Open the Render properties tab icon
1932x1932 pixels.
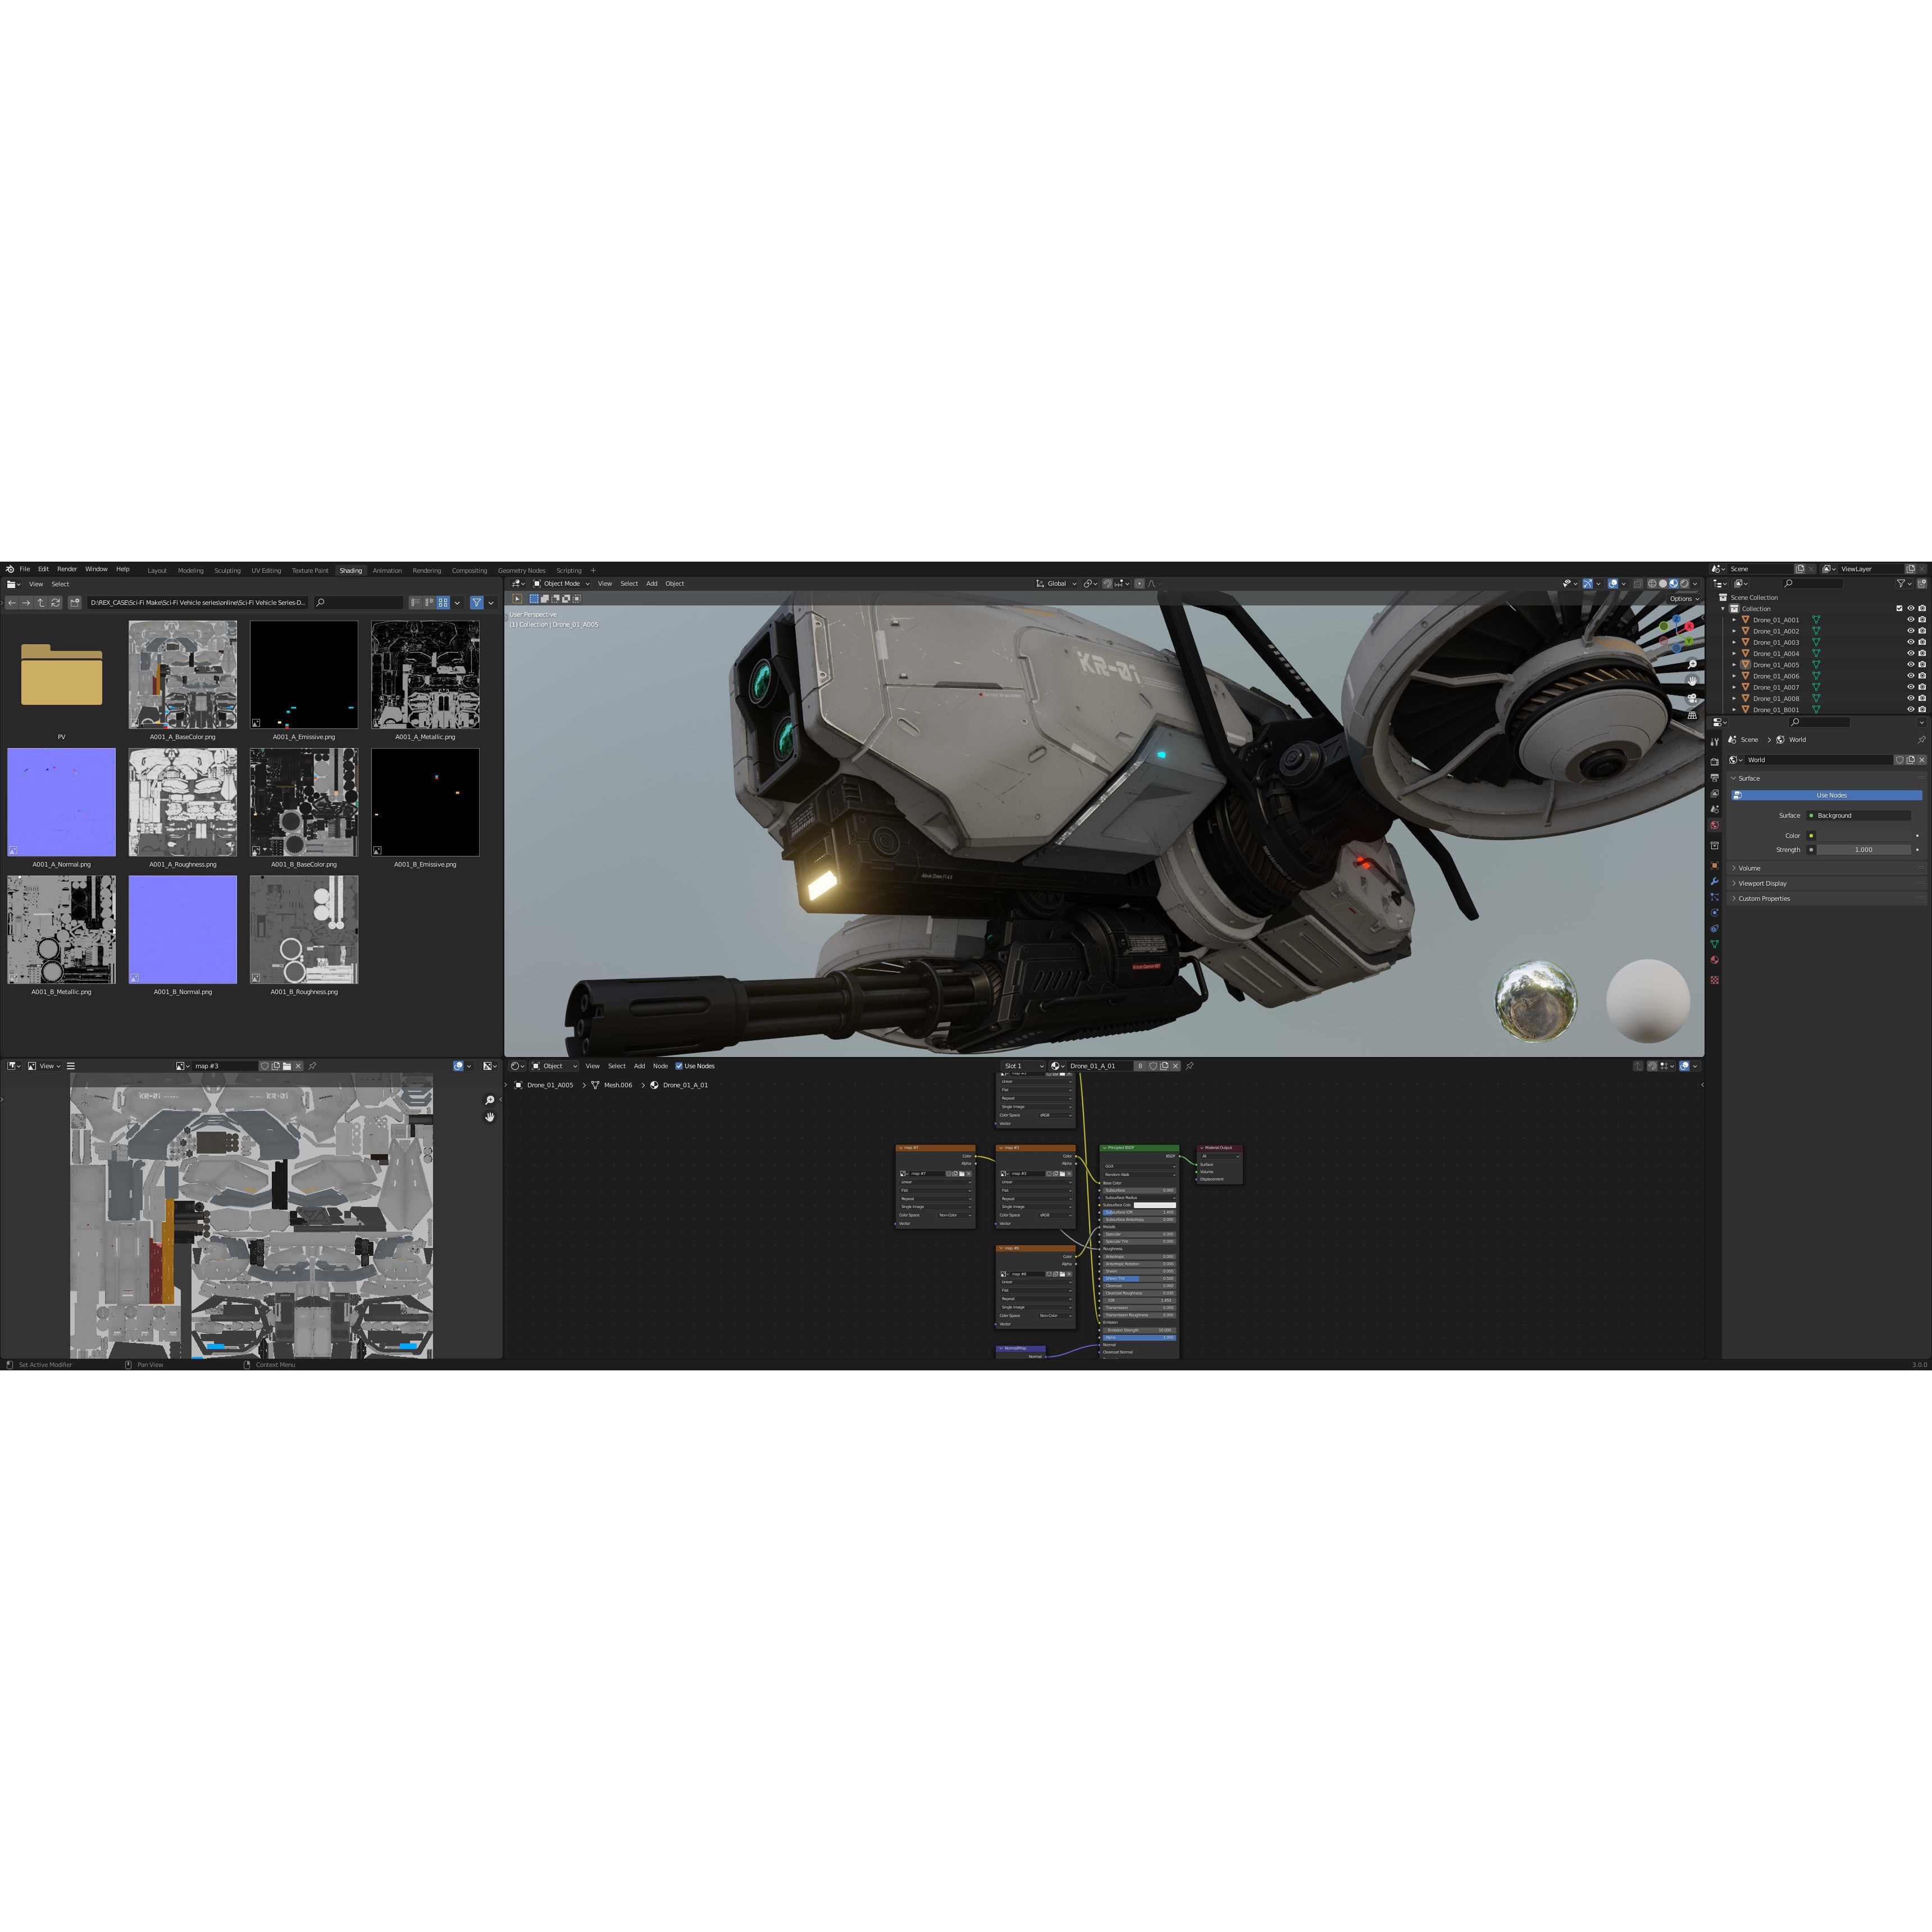1715,762
